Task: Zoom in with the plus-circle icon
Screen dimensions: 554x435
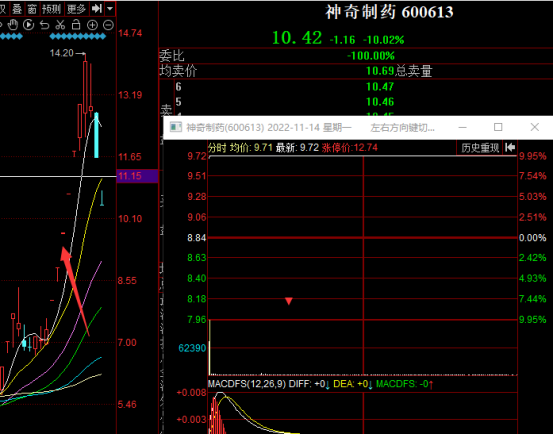Action: (x=92, y=25)
